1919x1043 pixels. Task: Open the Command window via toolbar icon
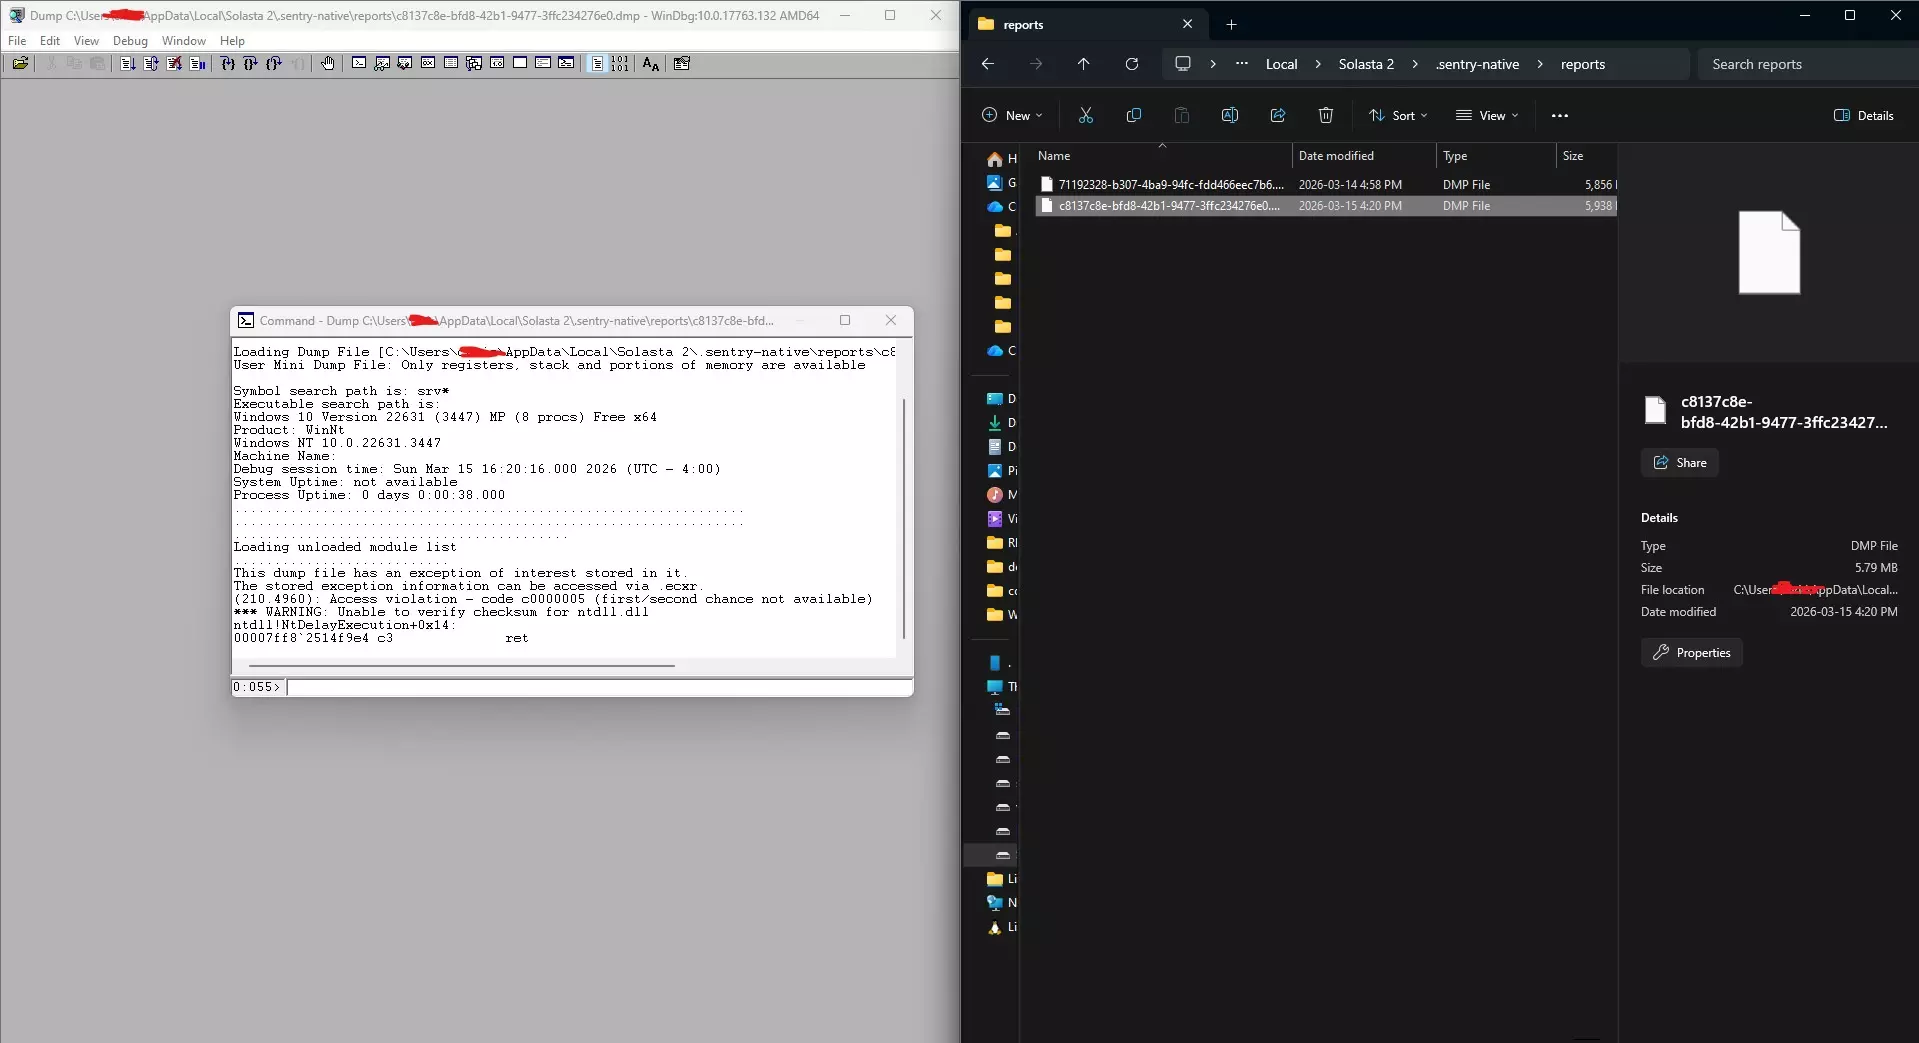tap(359, 64)
